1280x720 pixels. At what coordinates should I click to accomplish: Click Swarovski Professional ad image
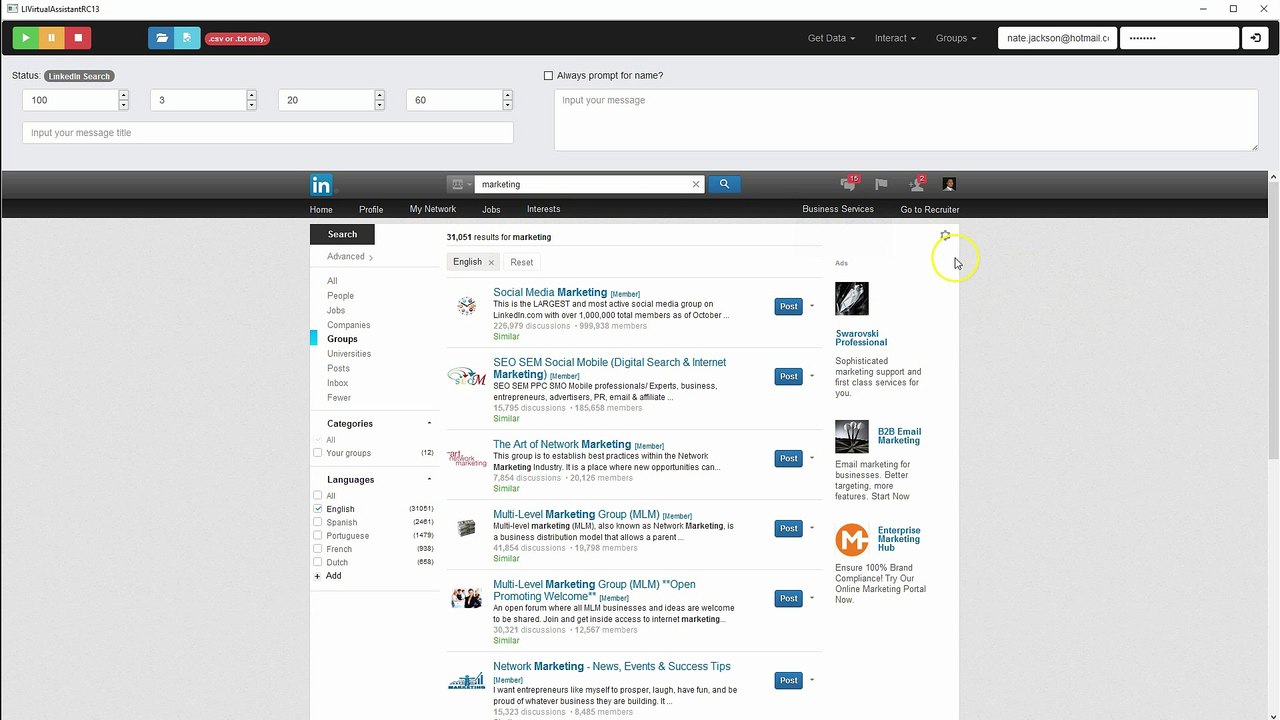(x=852, y=299)
